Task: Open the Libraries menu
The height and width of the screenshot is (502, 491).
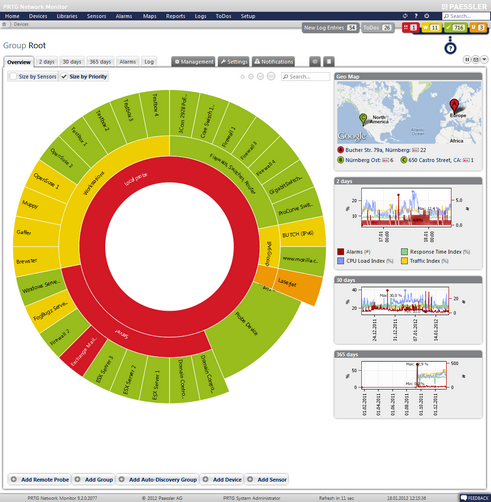Action: (x=67, y=16)
